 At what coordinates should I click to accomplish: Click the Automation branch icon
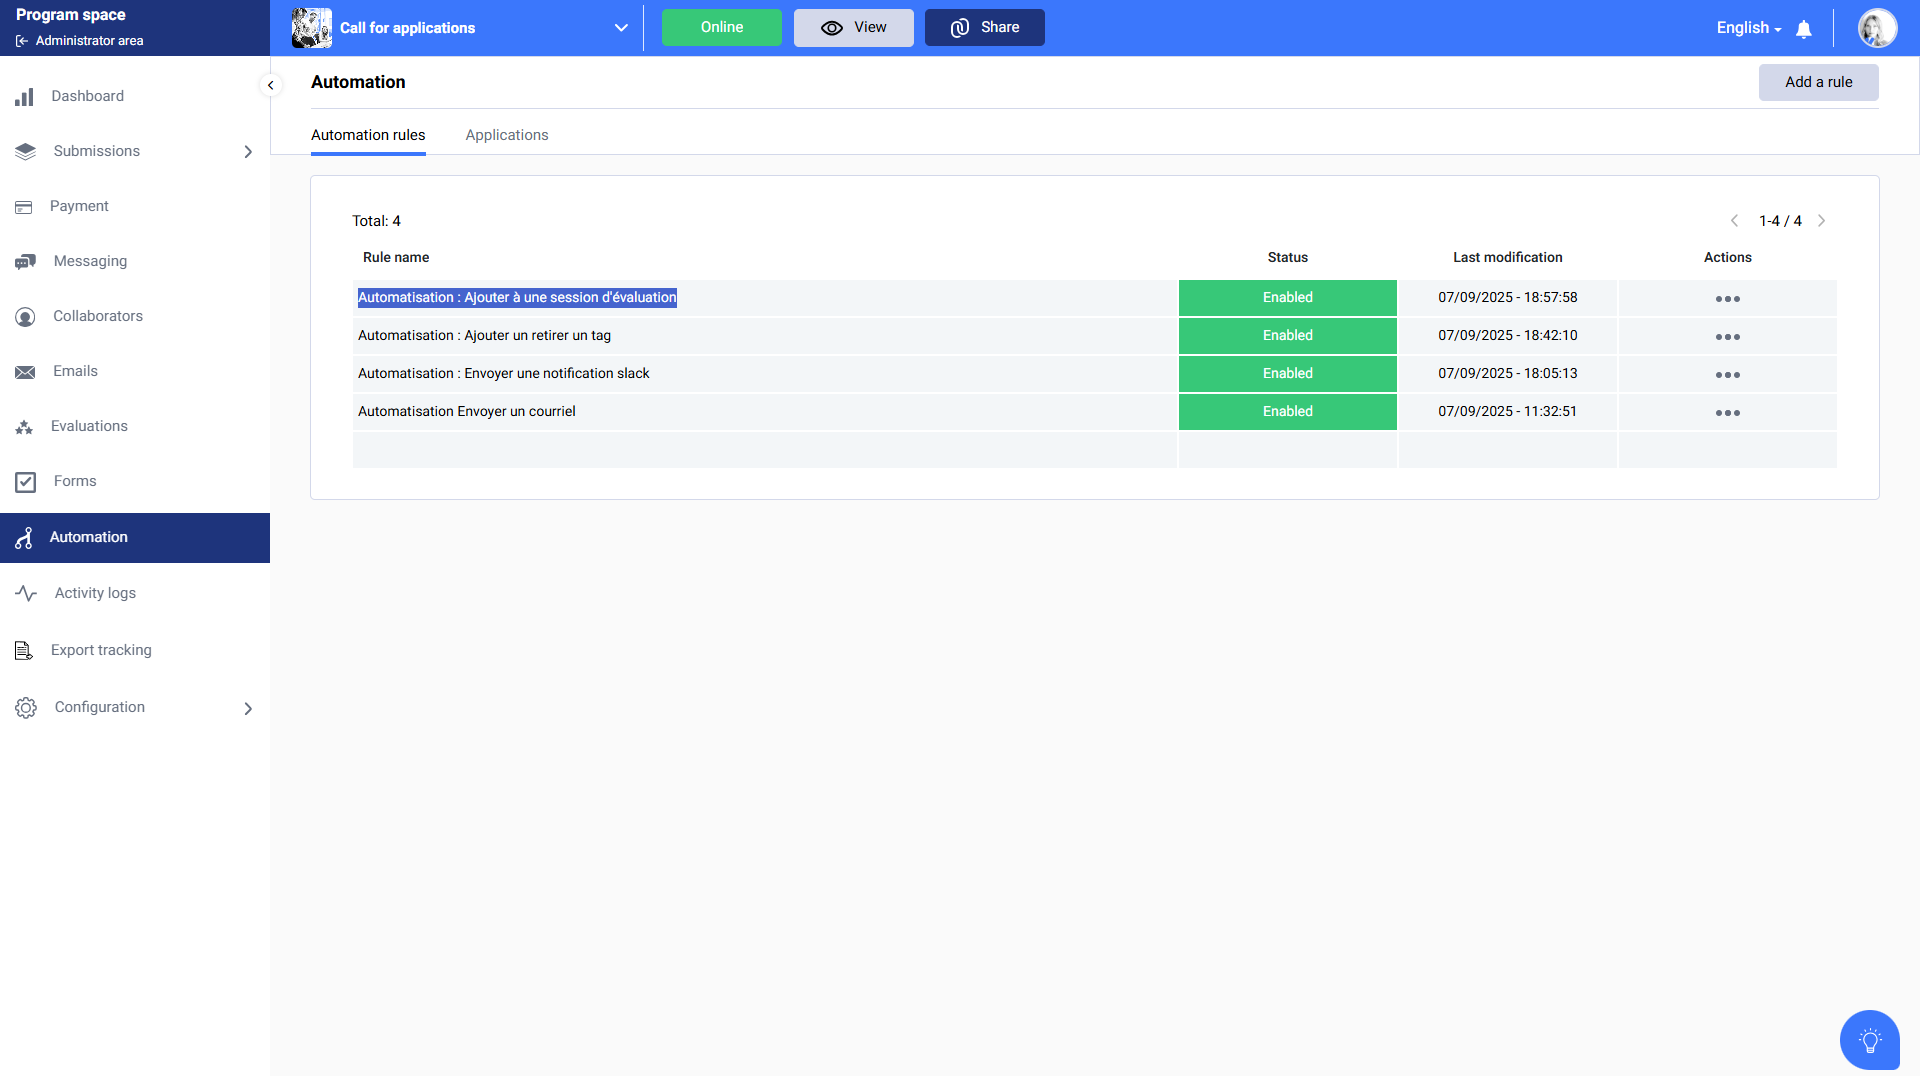click(x=24, y=538)
